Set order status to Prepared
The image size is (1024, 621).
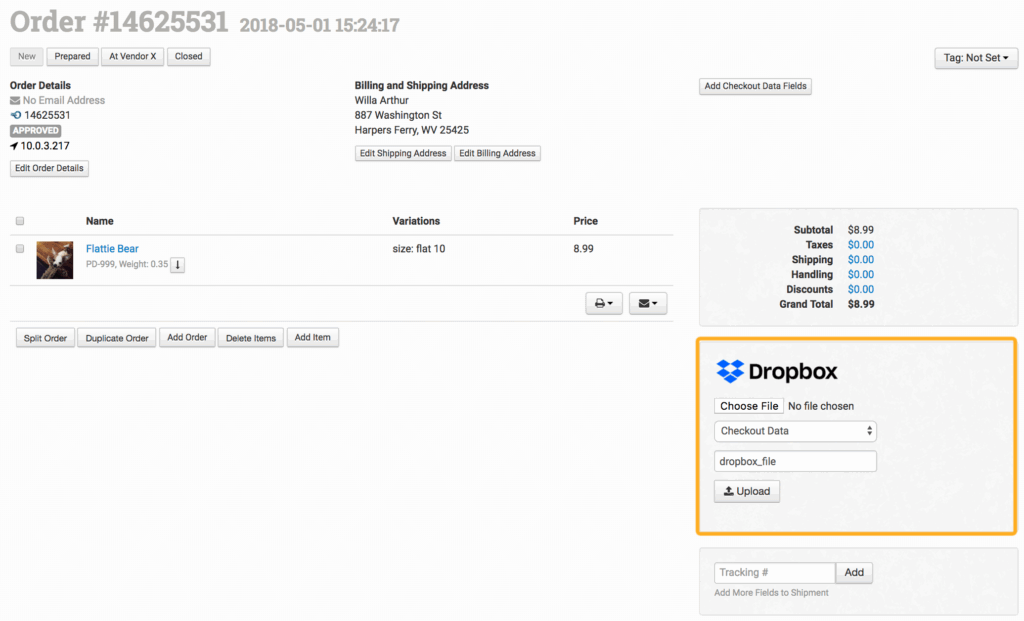click(72, 57)
